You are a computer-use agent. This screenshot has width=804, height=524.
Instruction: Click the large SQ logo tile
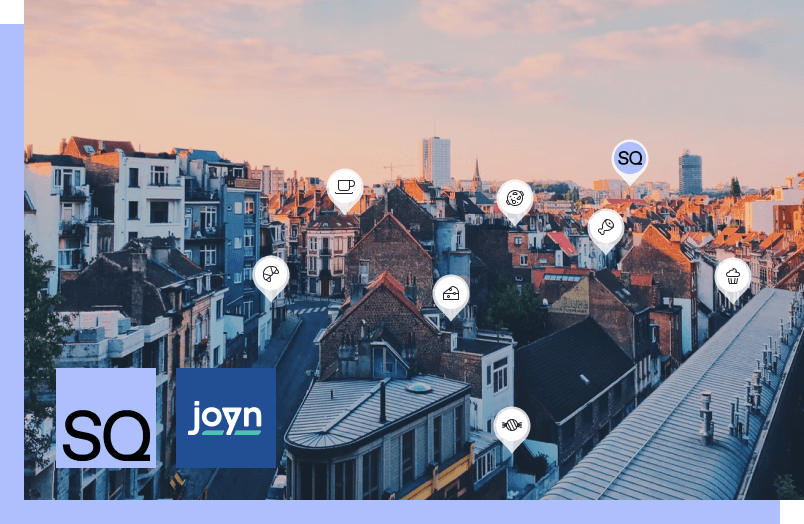[x=106, y=418]
